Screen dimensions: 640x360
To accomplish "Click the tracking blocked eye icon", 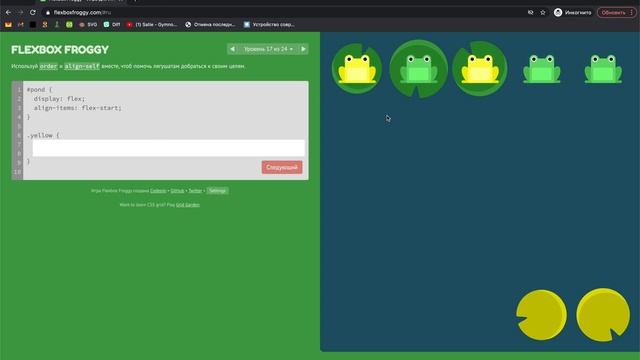I will 531,13.
